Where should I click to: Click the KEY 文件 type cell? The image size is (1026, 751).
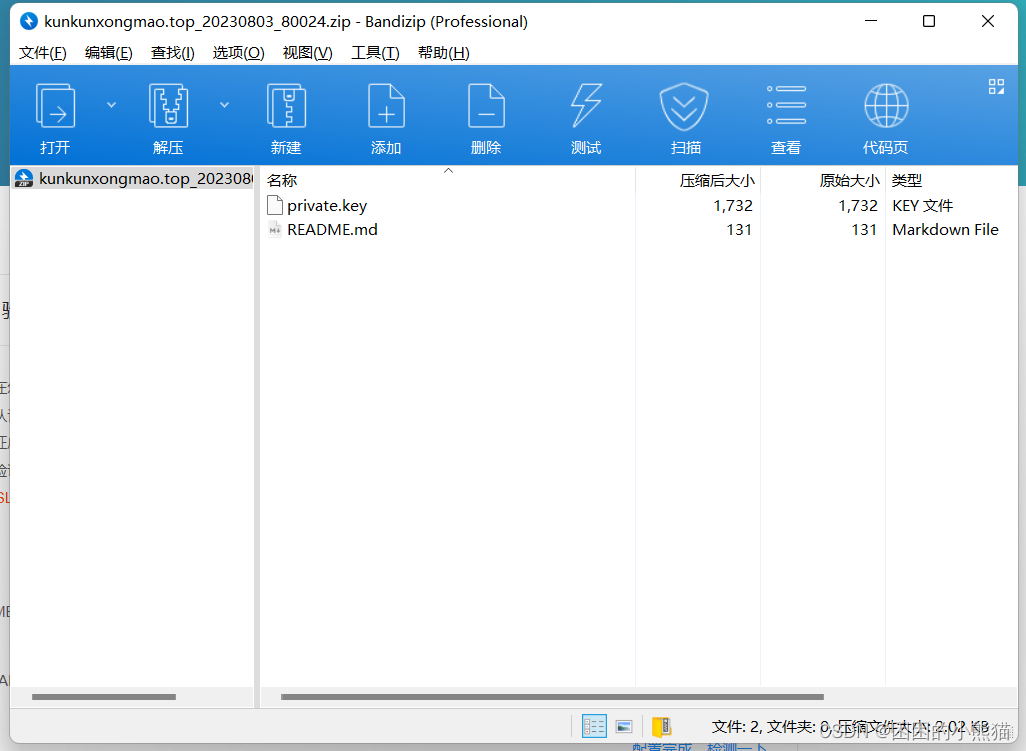tap(922, 205)
